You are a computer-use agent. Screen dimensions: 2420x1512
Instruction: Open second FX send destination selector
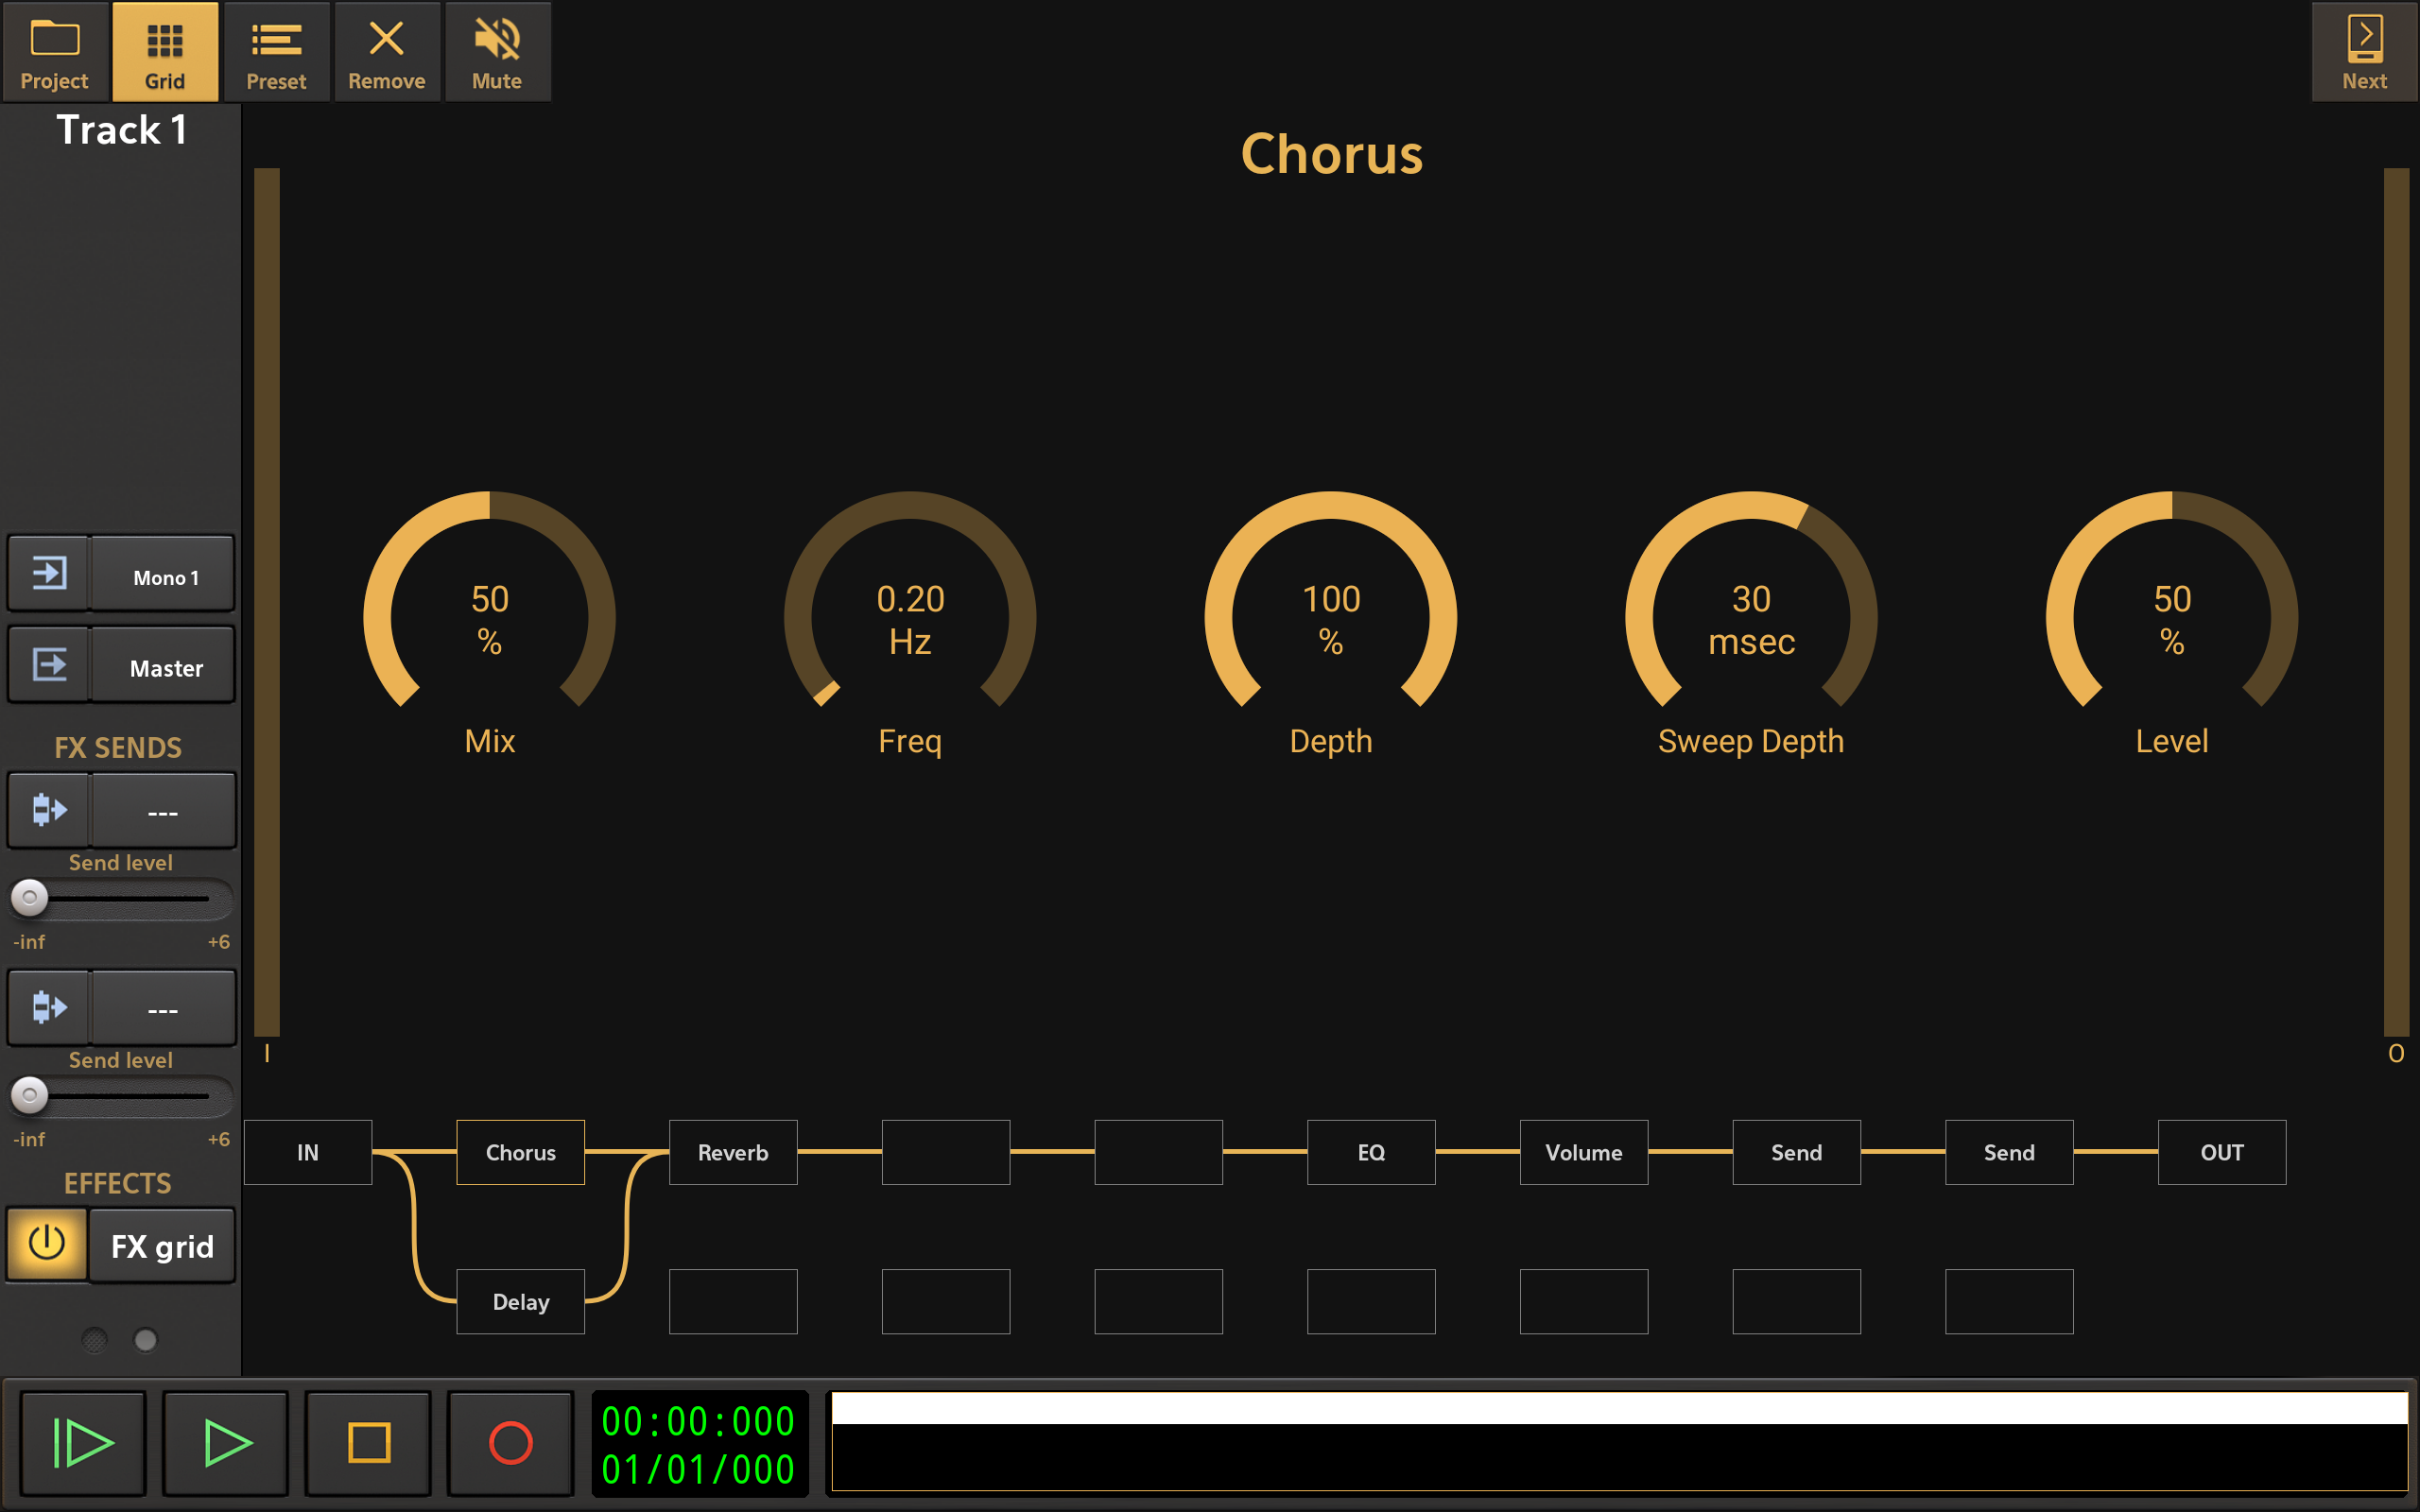(x=163, y=1010)
